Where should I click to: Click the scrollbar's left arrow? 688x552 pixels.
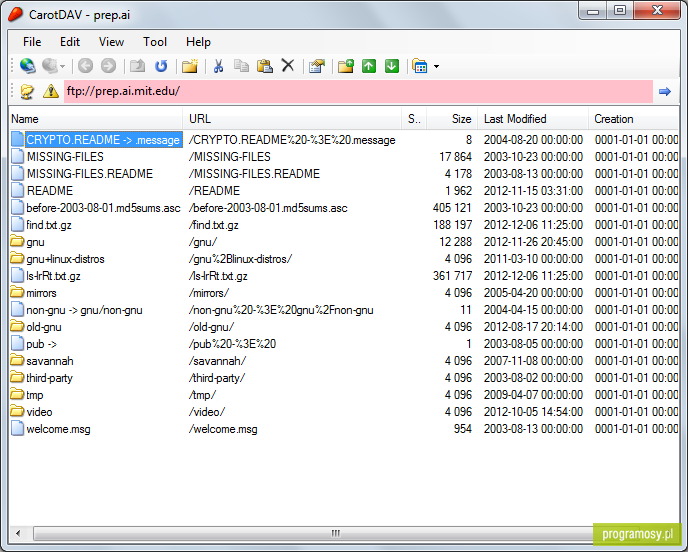pos(18,534)
